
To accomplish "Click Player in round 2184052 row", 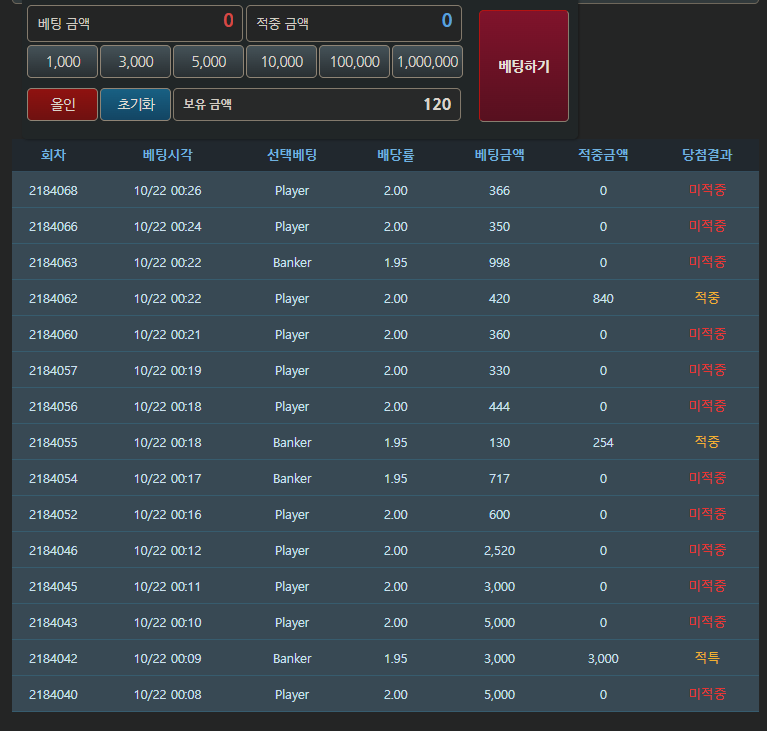I will [x=292, y=515].
